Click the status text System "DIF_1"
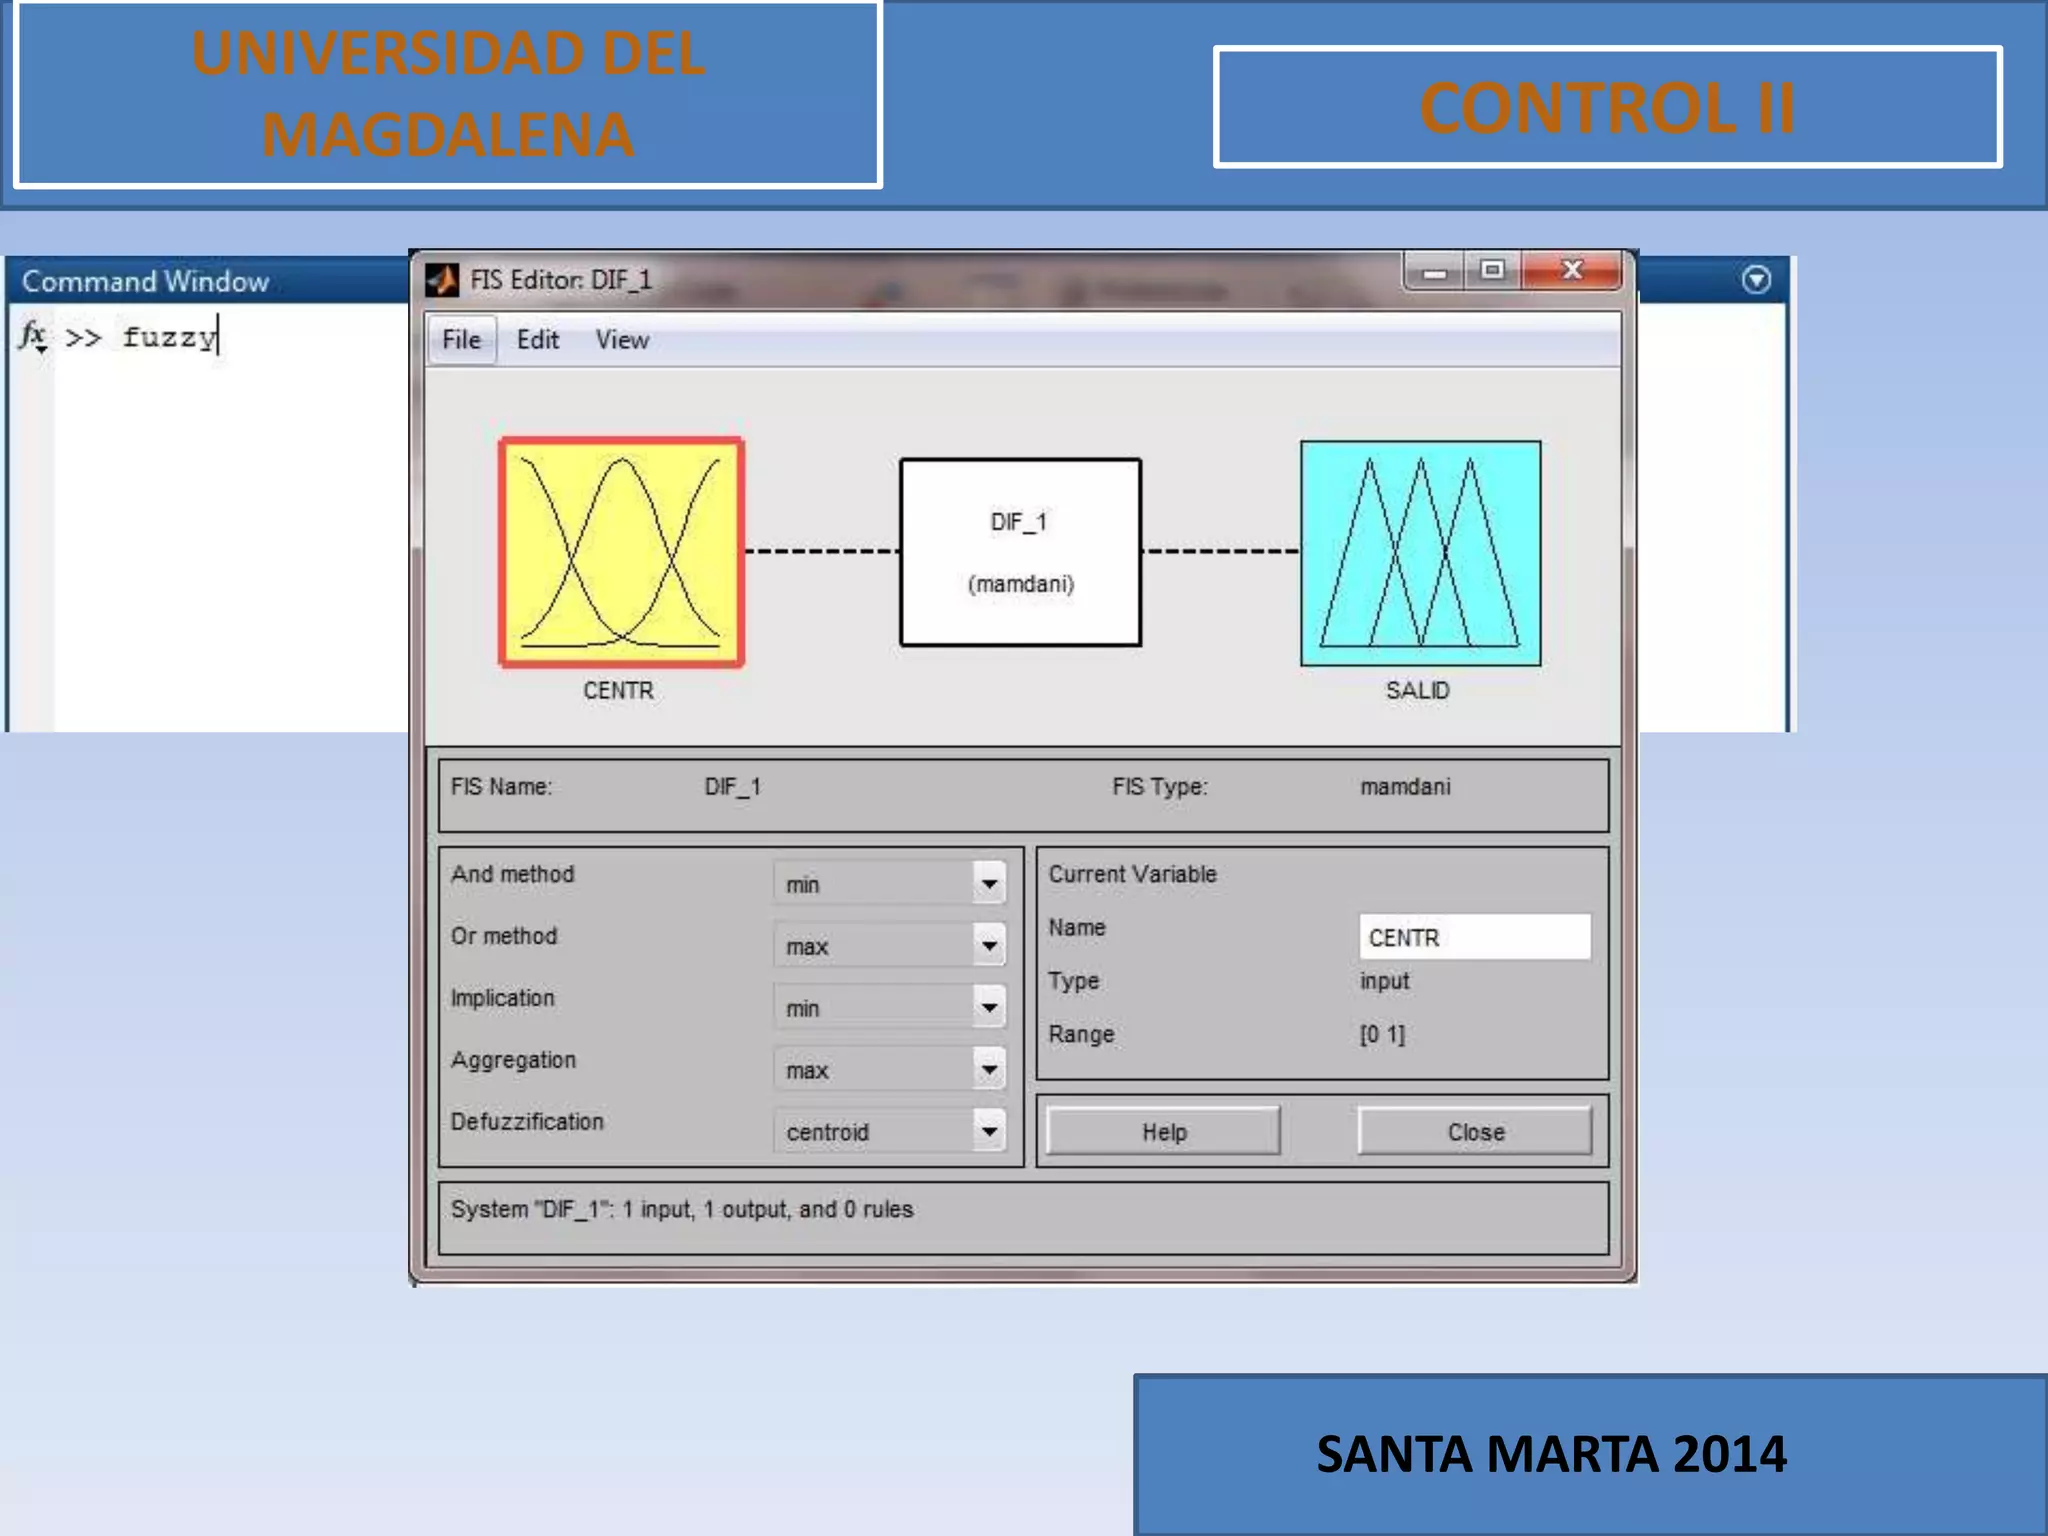Viewport: 2048px width, 1536px height. click(682, 1209)
